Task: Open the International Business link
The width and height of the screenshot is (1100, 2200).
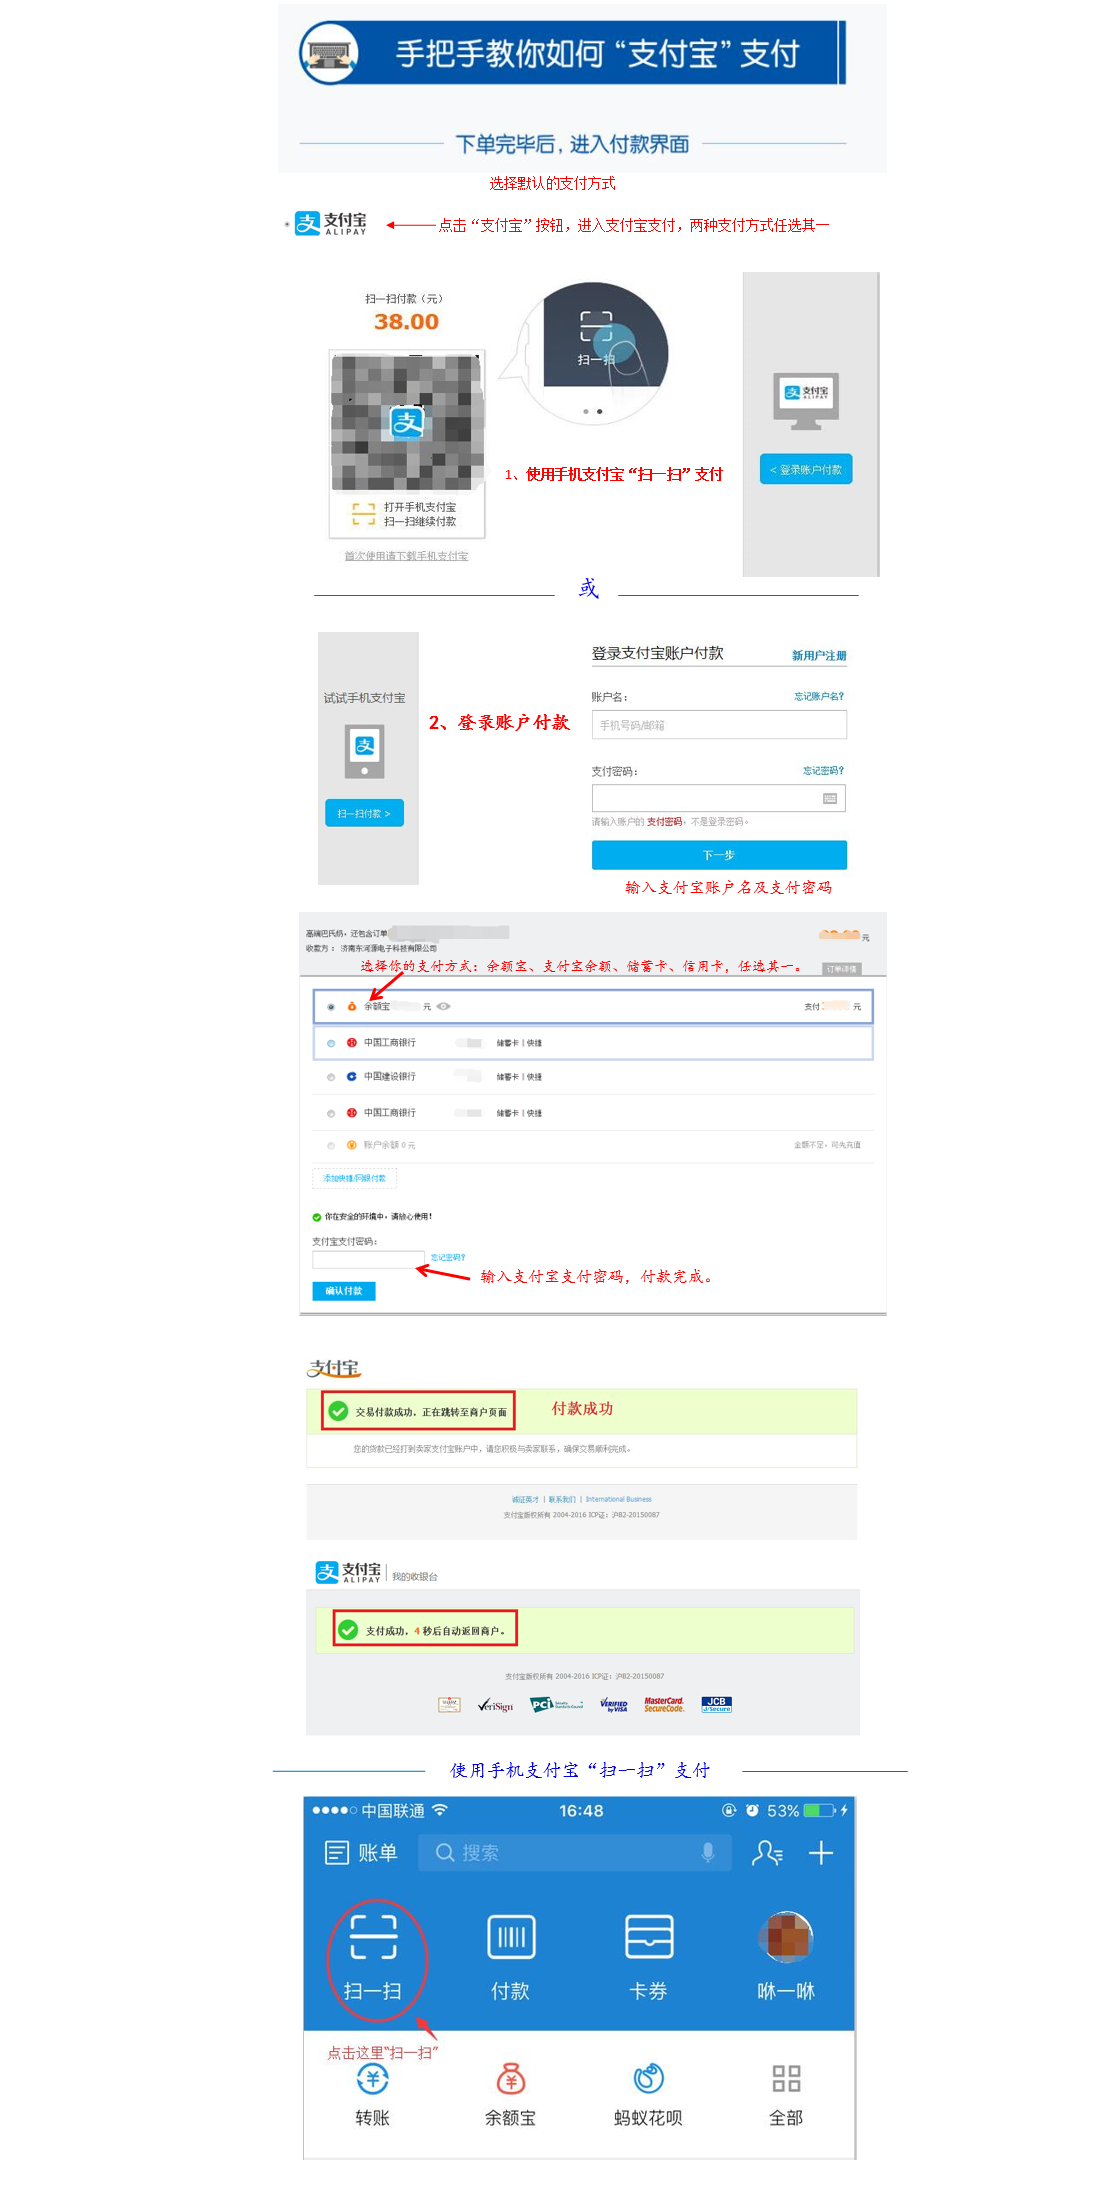Action: (618, 1499)
